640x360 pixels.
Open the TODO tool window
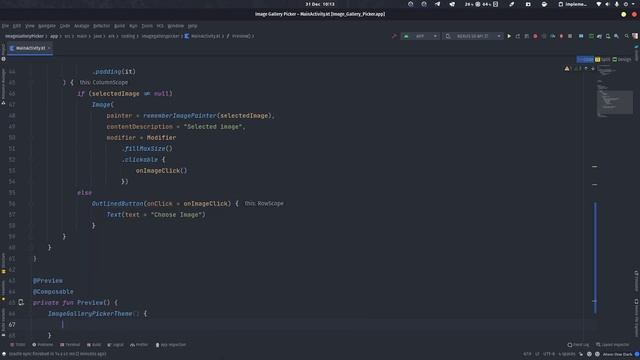pos(18,345)
